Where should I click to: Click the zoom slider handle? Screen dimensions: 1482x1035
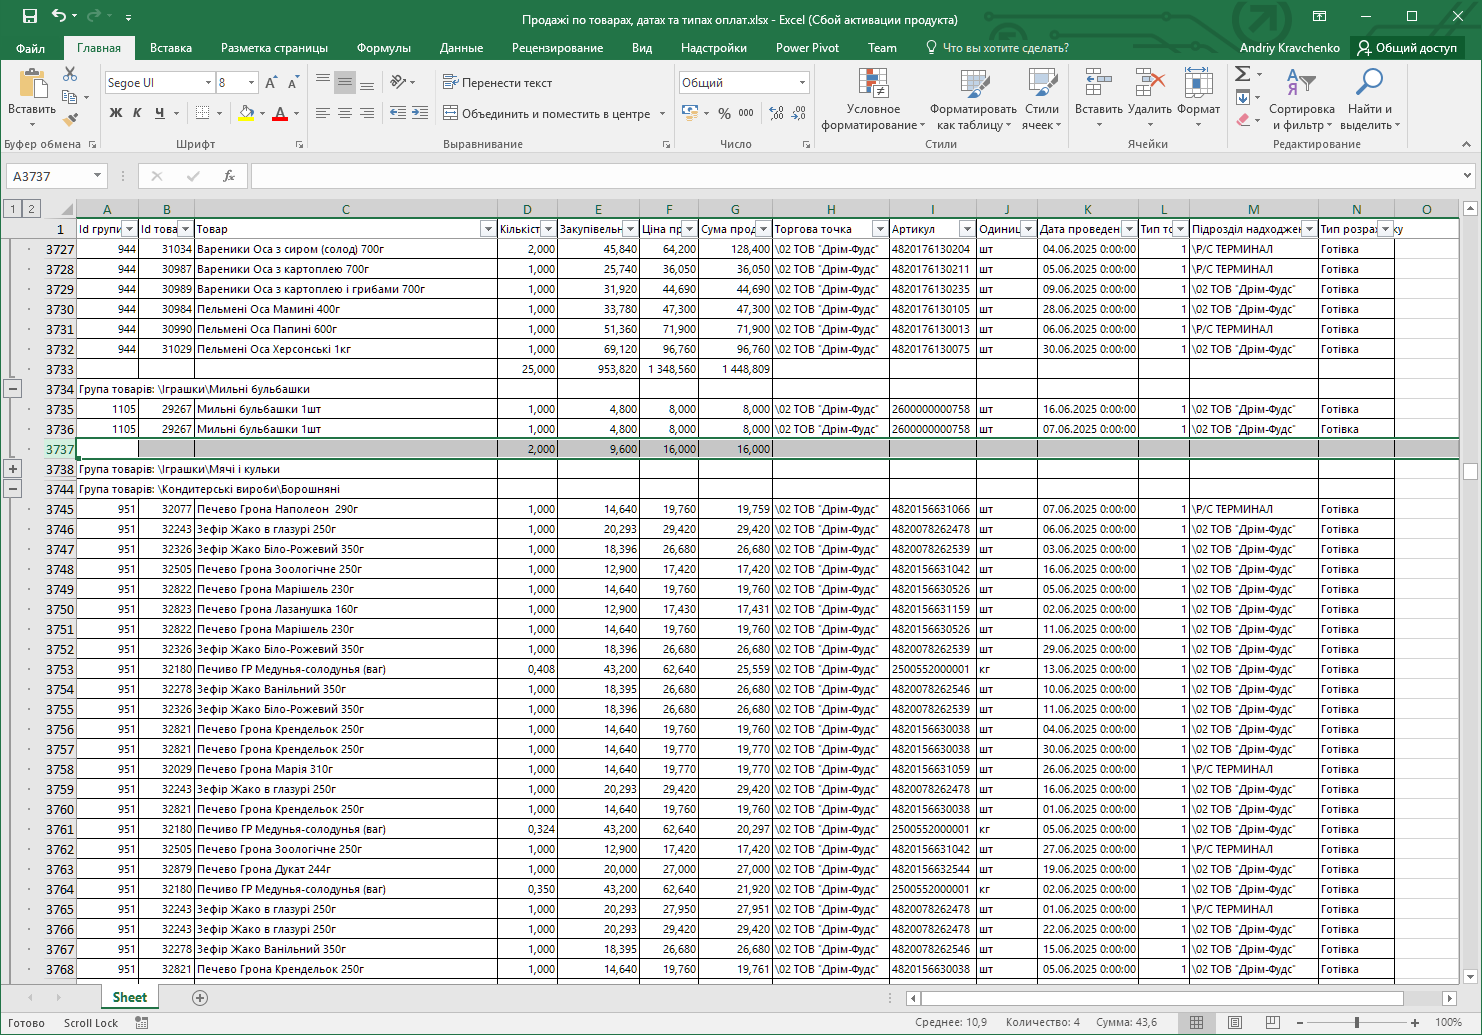tap(1357, 1022)
